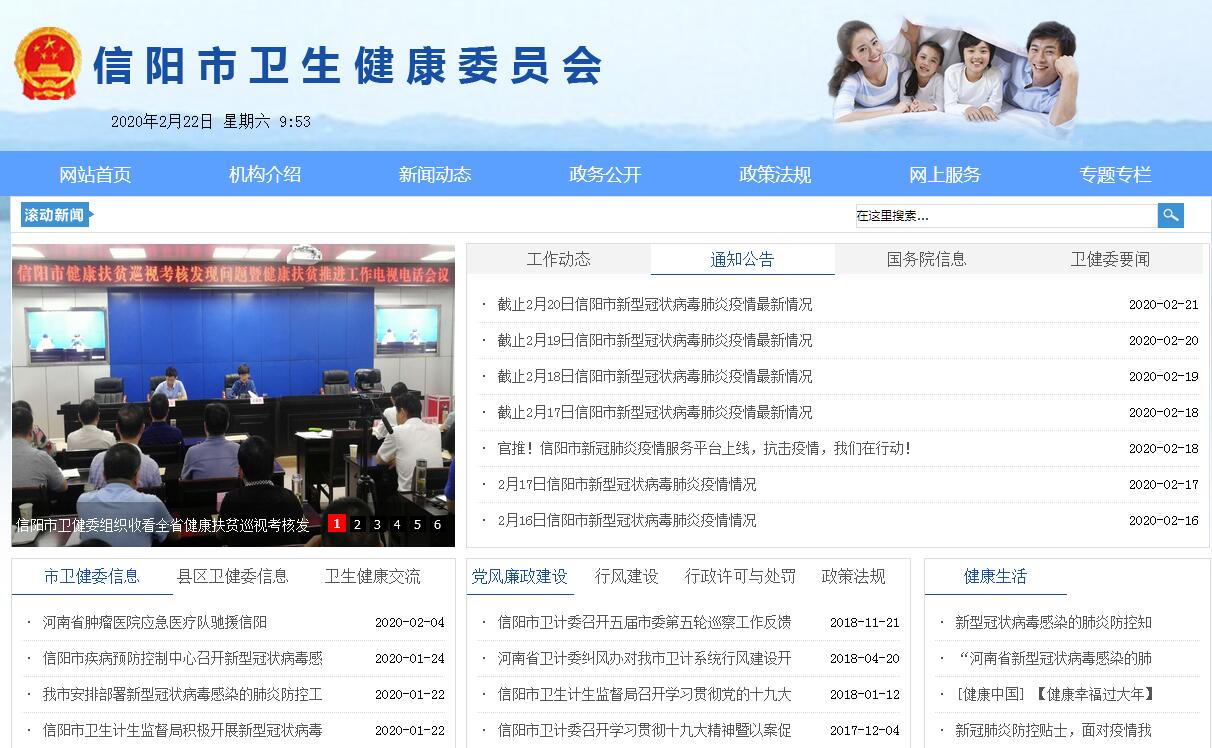Switch to the 县区卫健委信息 tab
This screenshot has width=1212, height=748.
click(x=232, y=577)
